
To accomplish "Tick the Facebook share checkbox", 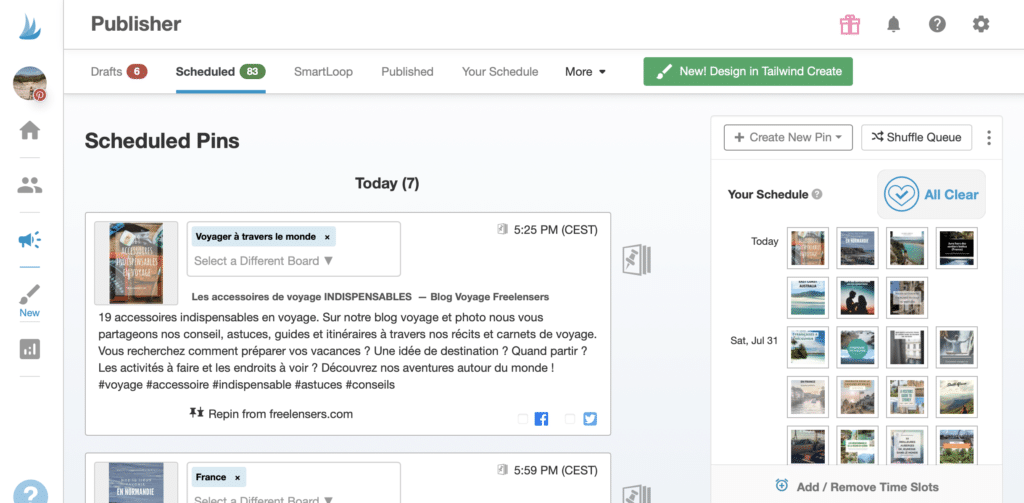I will coord(522,419).
